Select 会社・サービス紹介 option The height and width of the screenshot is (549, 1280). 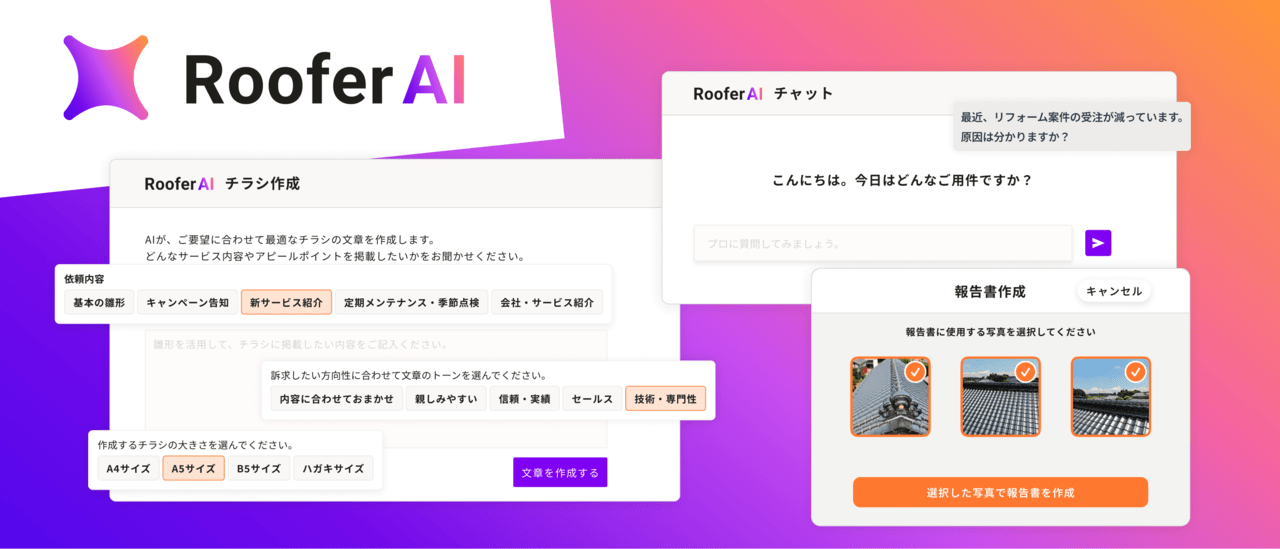547,302
